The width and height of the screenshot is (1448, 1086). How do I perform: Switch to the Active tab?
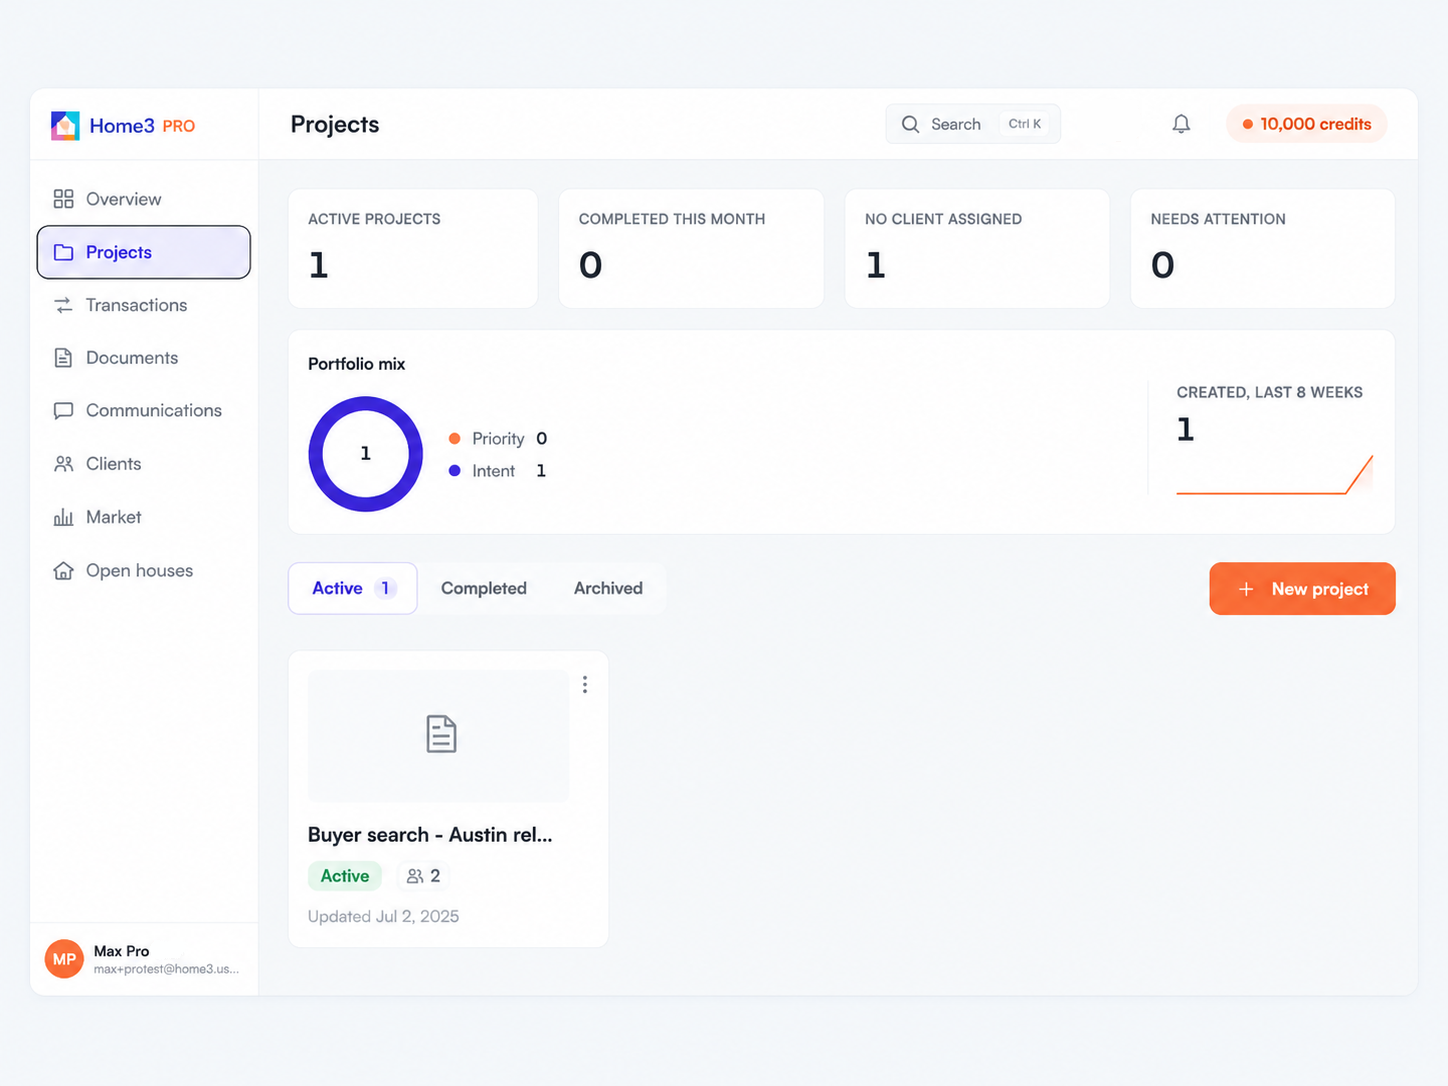(353, 588)
